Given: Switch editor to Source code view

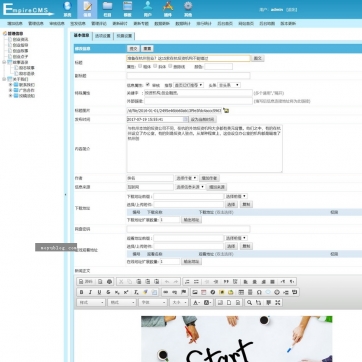Looking at the screenshot, I should [85, 282].
